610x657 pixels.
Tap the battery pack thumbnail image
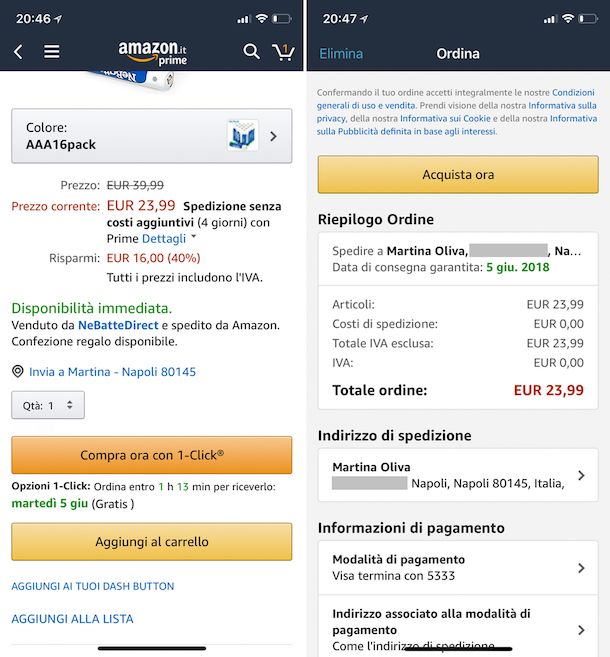point(242,136)
